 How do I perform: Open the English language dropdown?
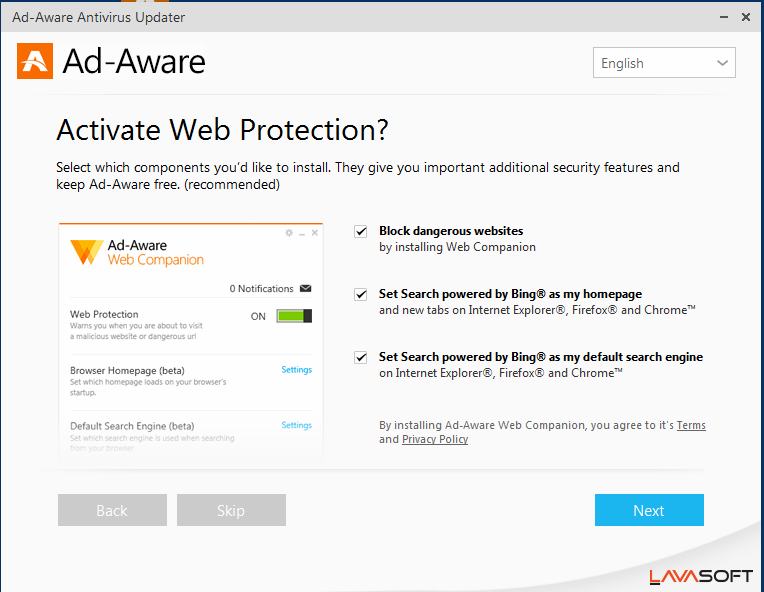[x=664, y=63]
